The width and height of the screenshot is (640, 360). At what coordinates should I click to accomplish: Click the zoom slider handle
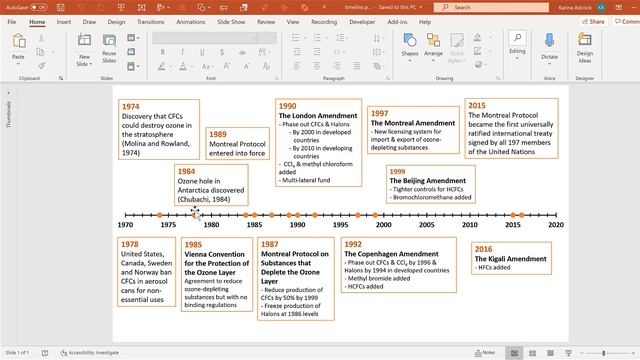(603, 353)
